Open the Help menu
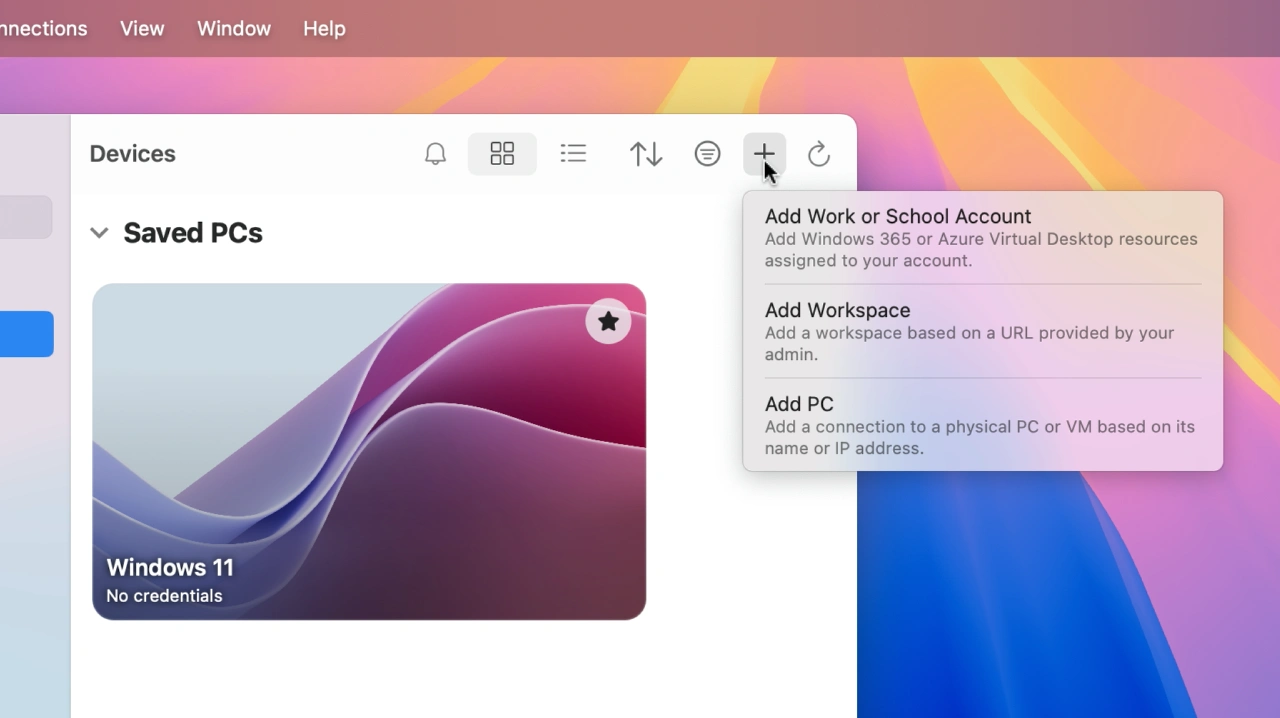The height and width of the screenshot is (718, 1280). tap(324, 29)
